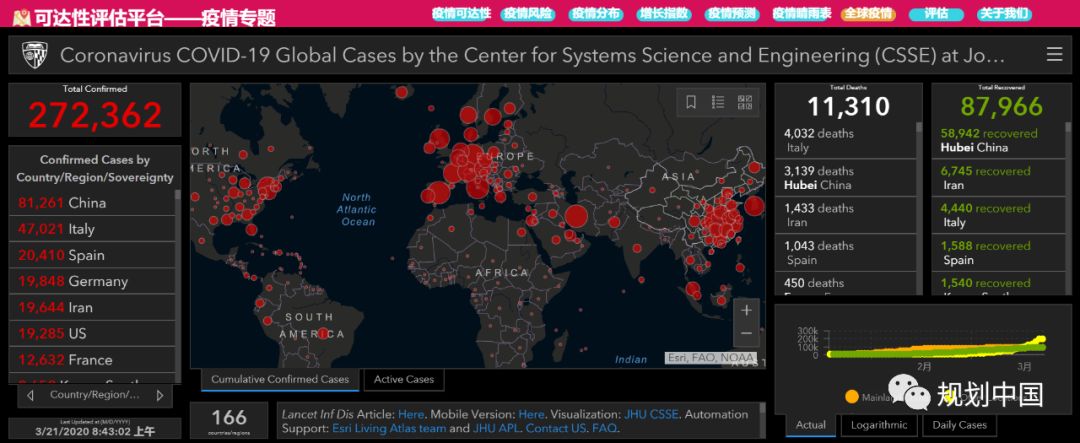Click the 1,043 deaths Spain entry
1080x443 pixels.
pos(846,252)
